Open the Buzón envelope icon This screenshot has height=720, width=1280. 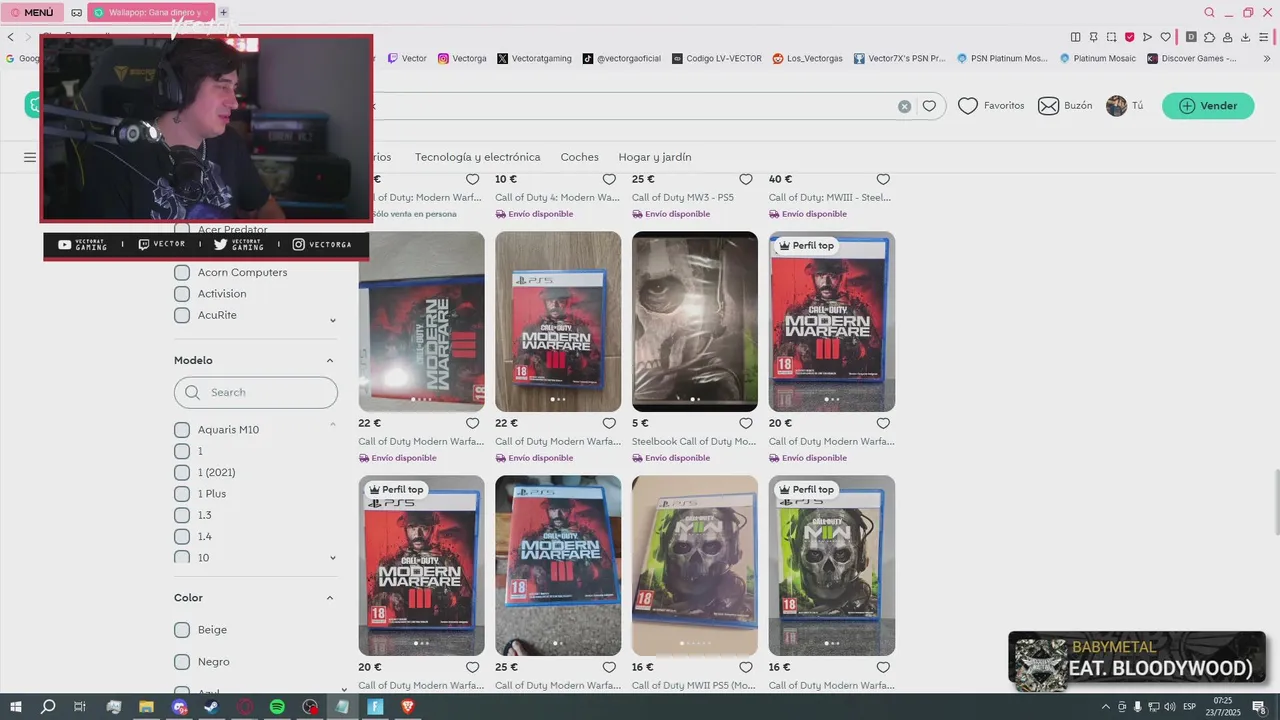(1048, 105)
